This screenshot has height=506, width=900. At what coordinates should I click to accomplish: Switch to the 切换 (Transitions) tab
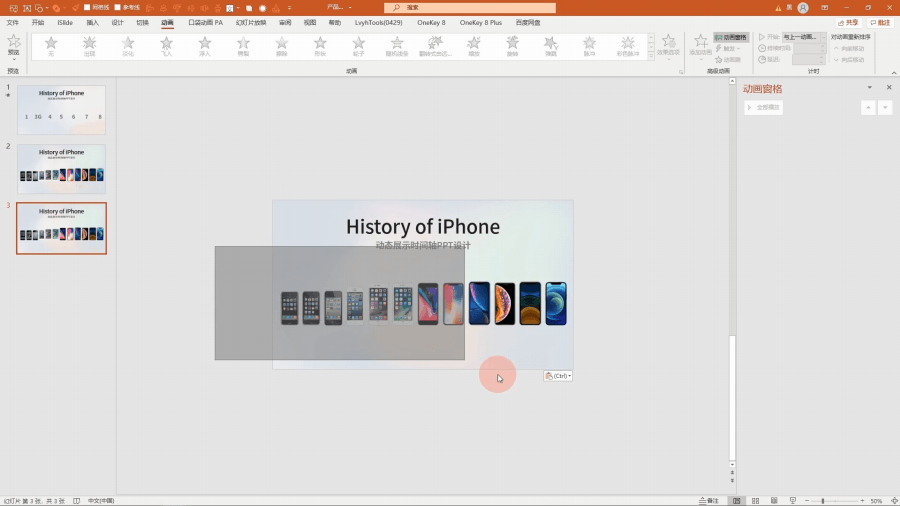(x=142, y=22)
